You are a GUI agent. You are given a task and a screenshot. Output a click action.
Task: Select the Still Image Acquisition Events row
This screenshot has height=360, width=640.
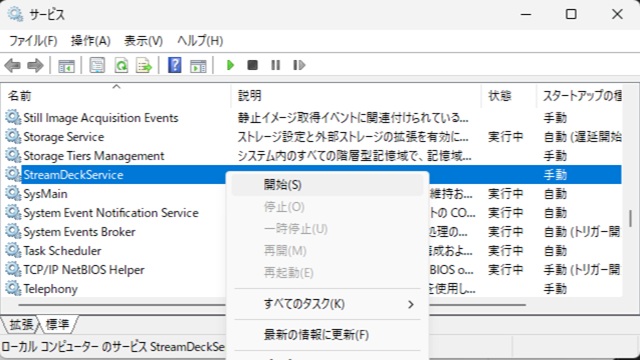313,118
